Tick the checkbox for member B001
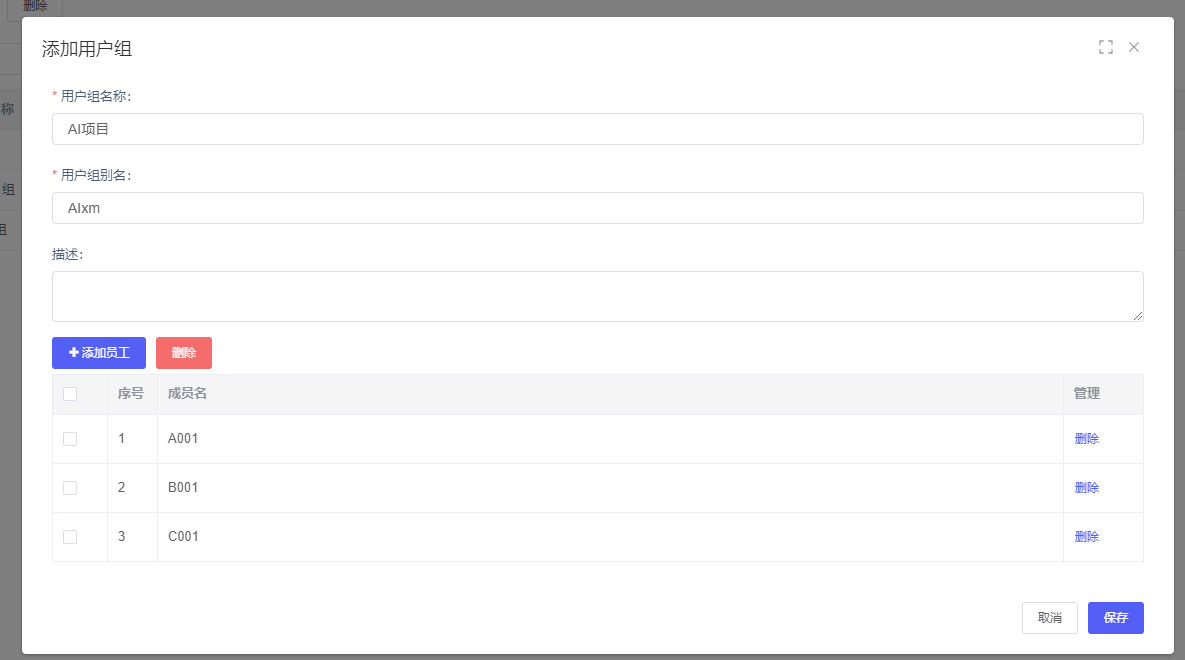1185x660 pixels. pyautogui.click(x=70, y=488)
